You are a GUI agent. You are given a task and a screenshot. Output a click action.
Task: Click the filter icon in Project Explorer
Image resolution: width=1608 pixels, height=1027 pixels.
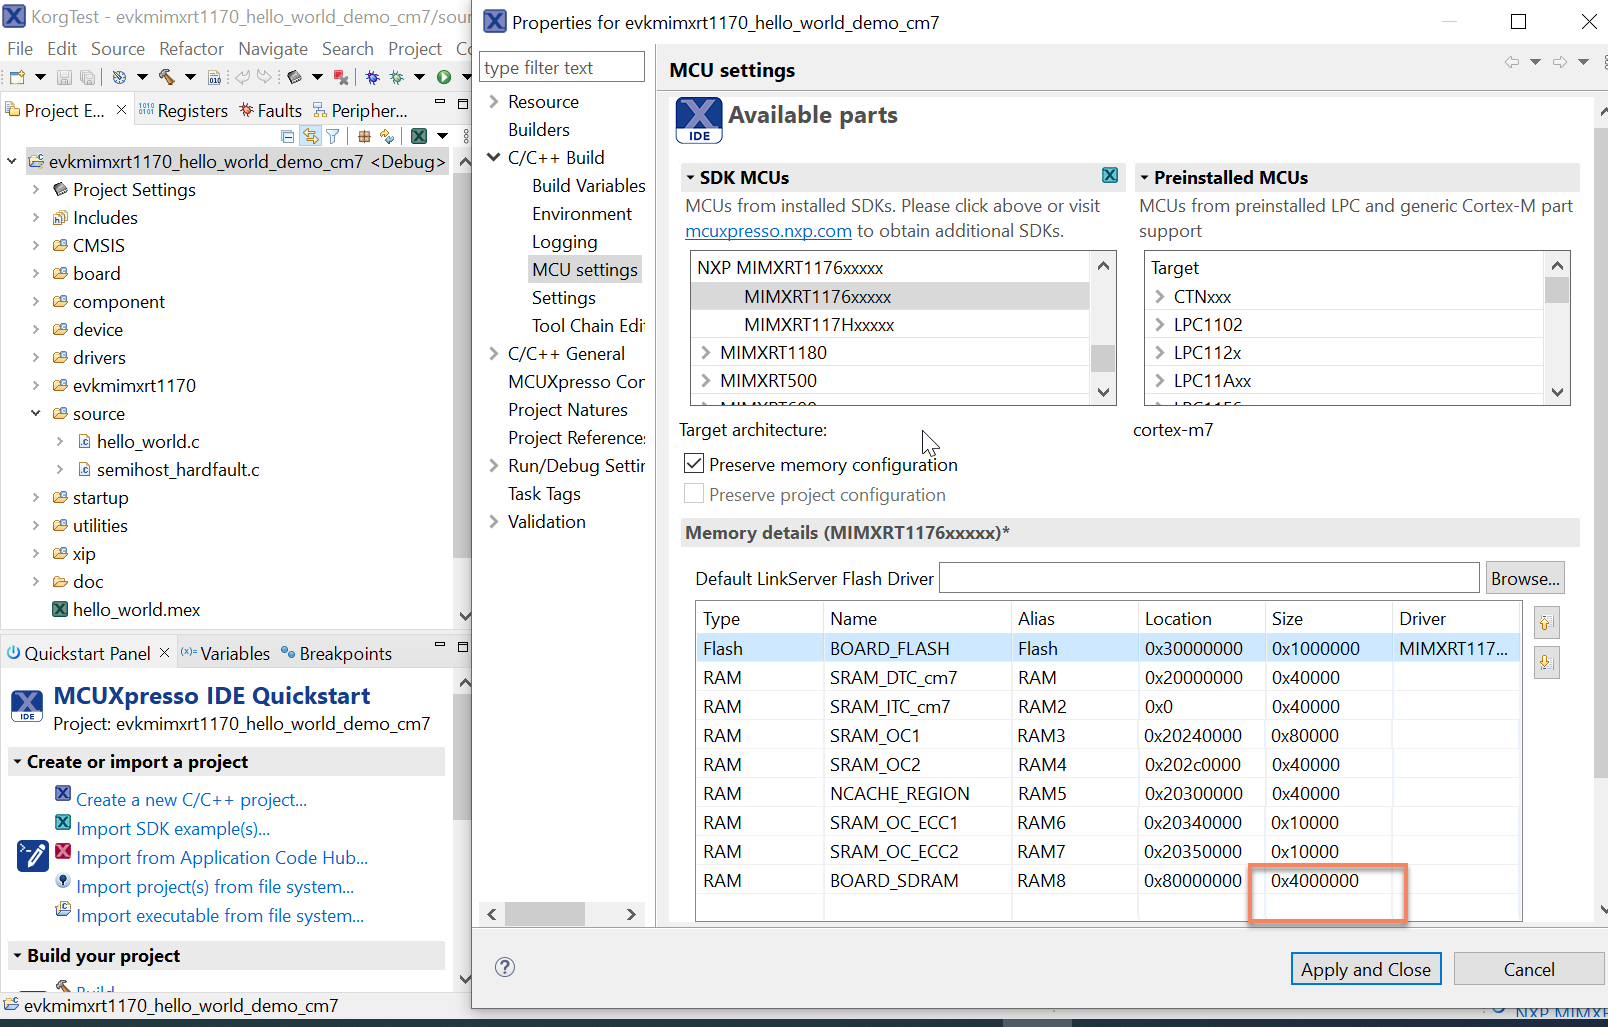tap(333, 136)
